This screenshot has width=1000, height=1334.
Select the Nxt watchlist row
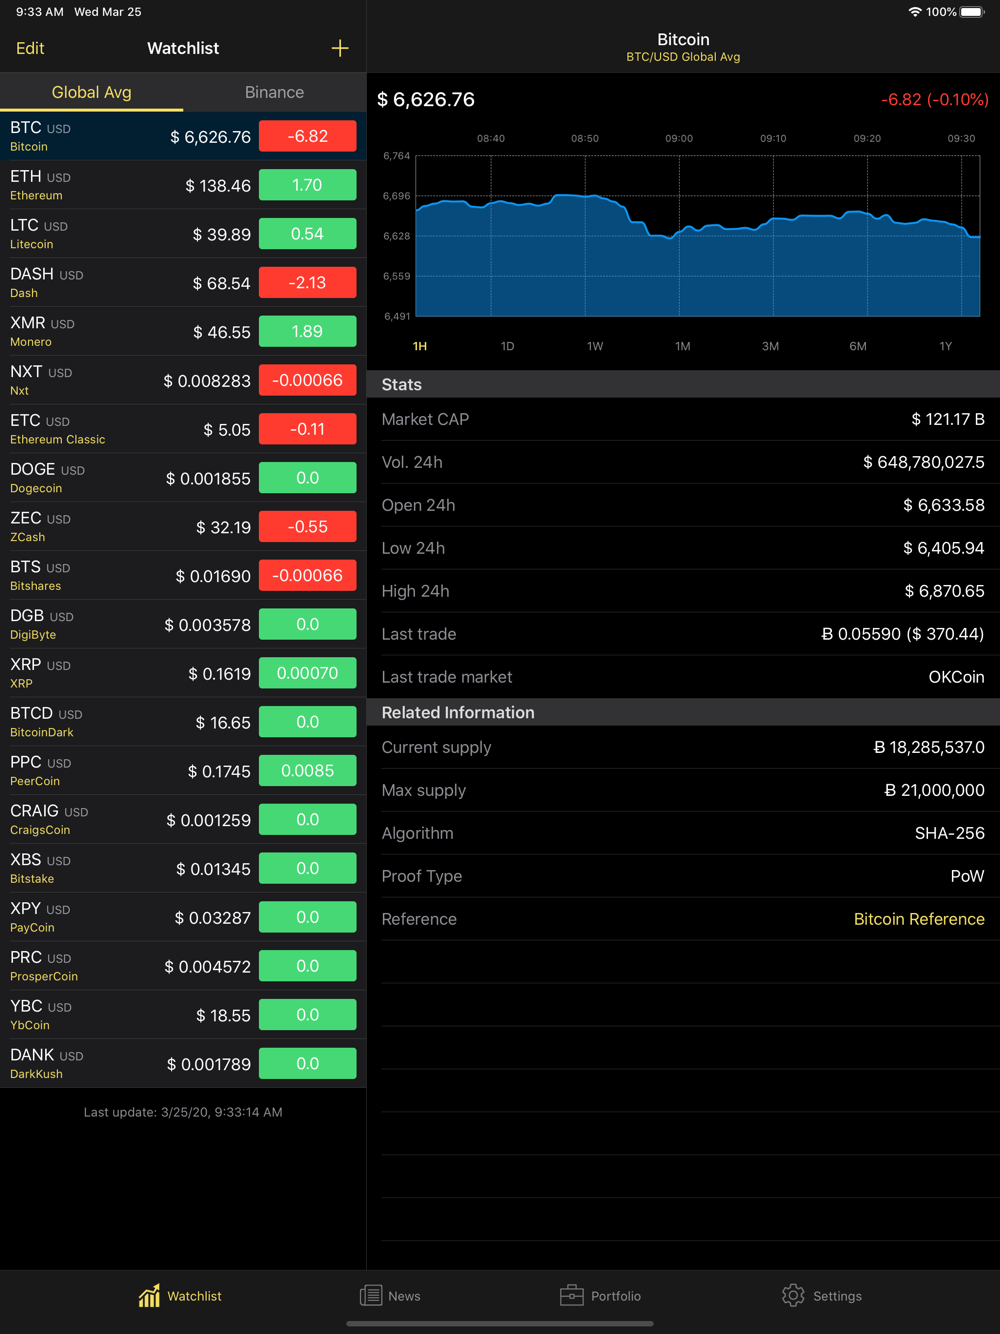183,380
